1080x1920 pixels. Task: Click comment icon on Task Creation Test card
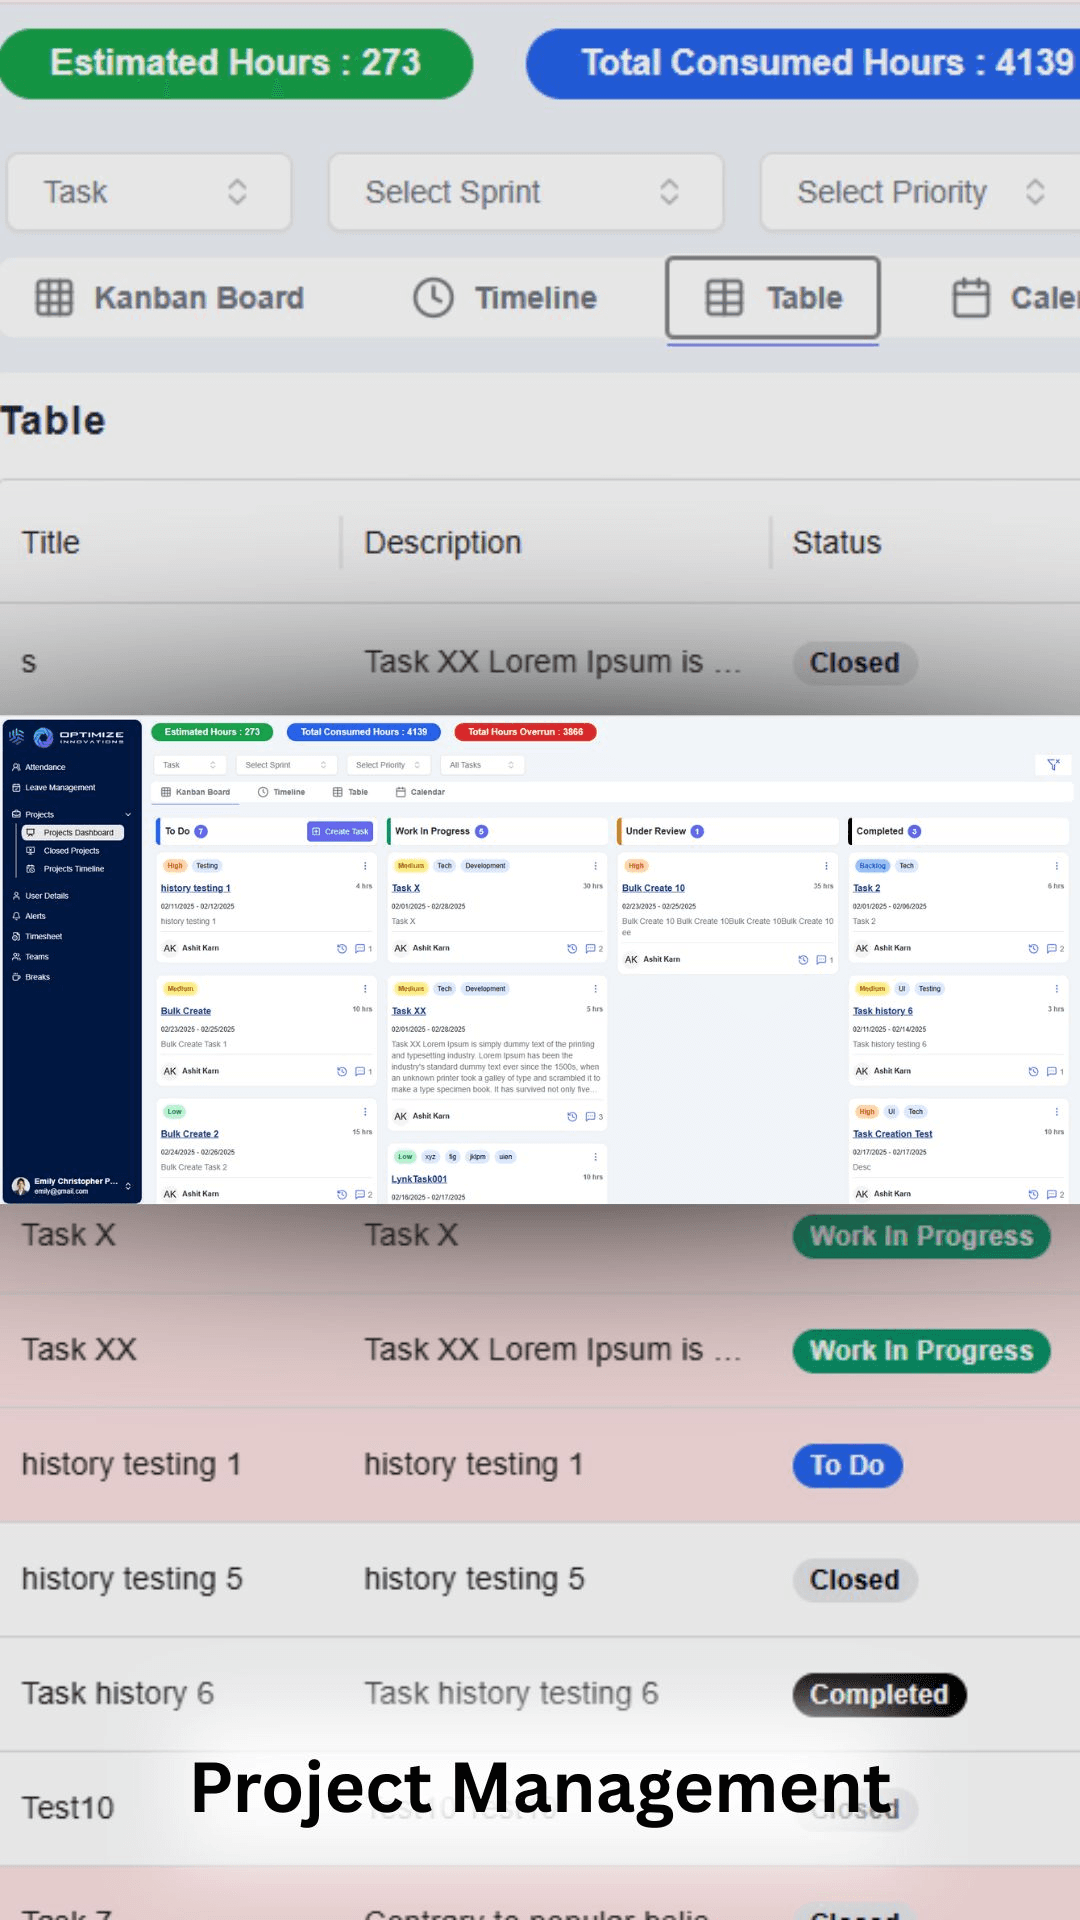pos(1051,1194)
